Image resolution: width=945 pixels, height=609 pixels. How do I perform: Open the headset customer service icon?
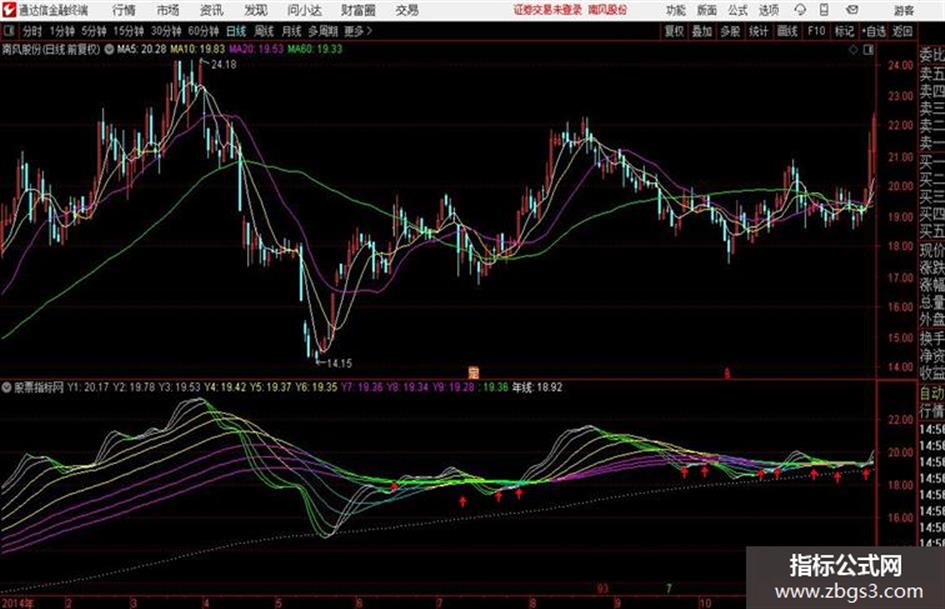800,10
